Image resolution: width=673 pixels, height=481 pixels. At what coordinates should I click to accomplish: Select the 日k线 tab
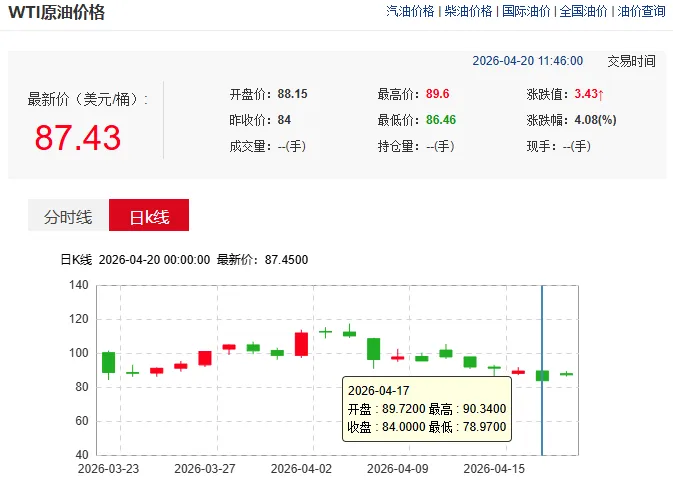click(x=149, y=215)
